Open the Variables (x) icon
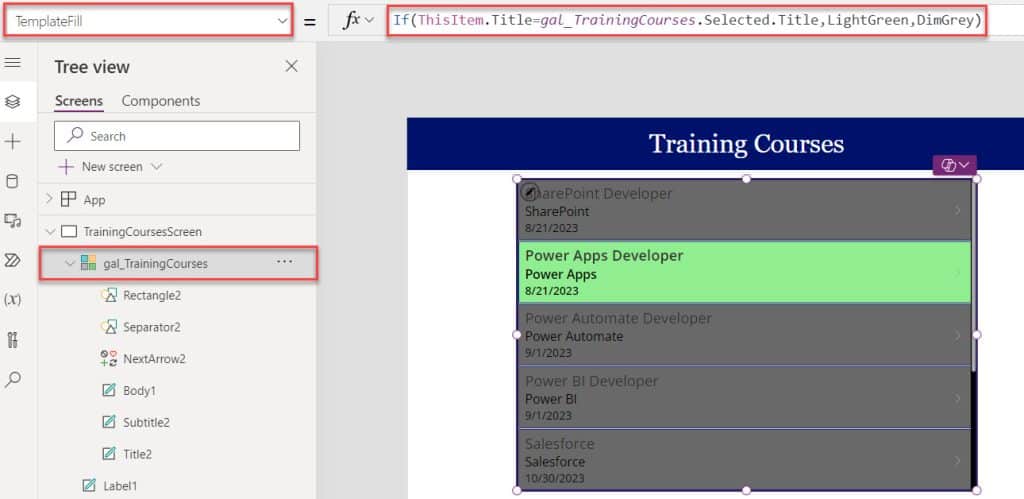The image size is (1024, 499). [x=12, y=300]
